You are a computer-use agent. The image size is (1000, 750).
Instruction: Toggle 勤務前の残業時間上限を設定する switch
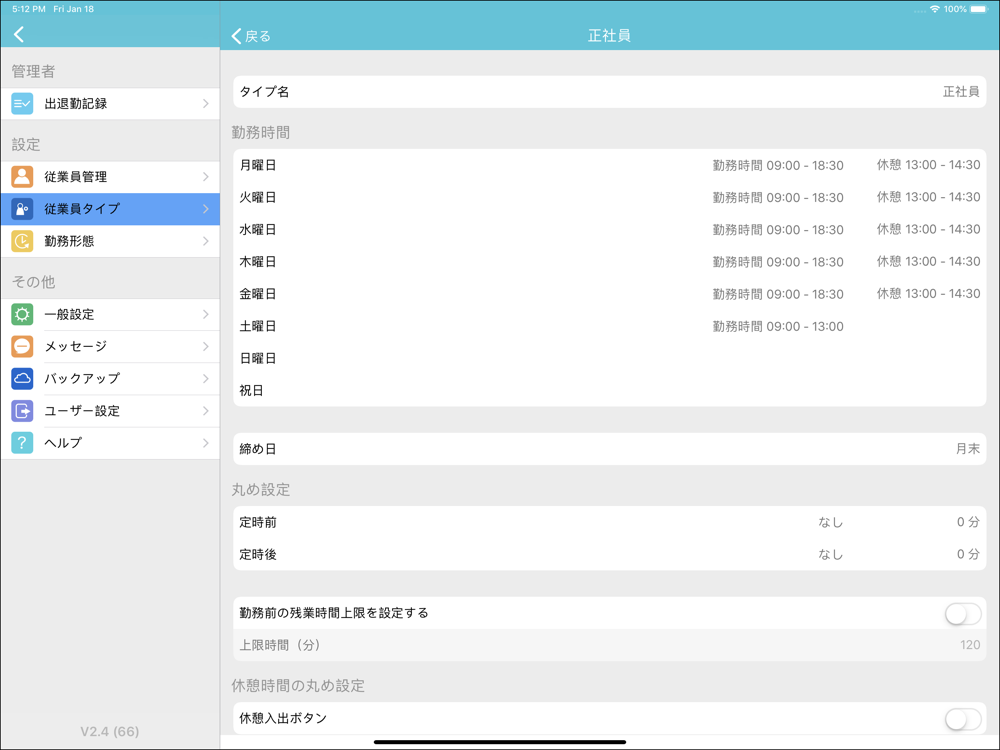[x=963, y=614]
